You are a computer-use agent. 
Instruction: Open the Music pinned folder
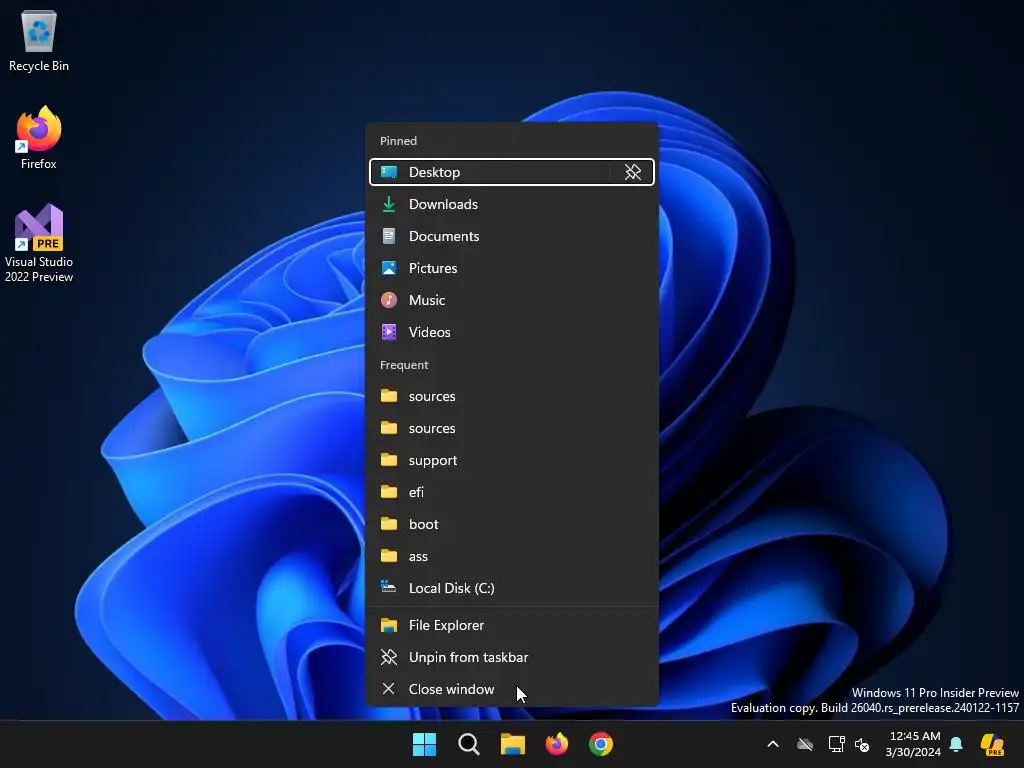(x=512, y=300)
